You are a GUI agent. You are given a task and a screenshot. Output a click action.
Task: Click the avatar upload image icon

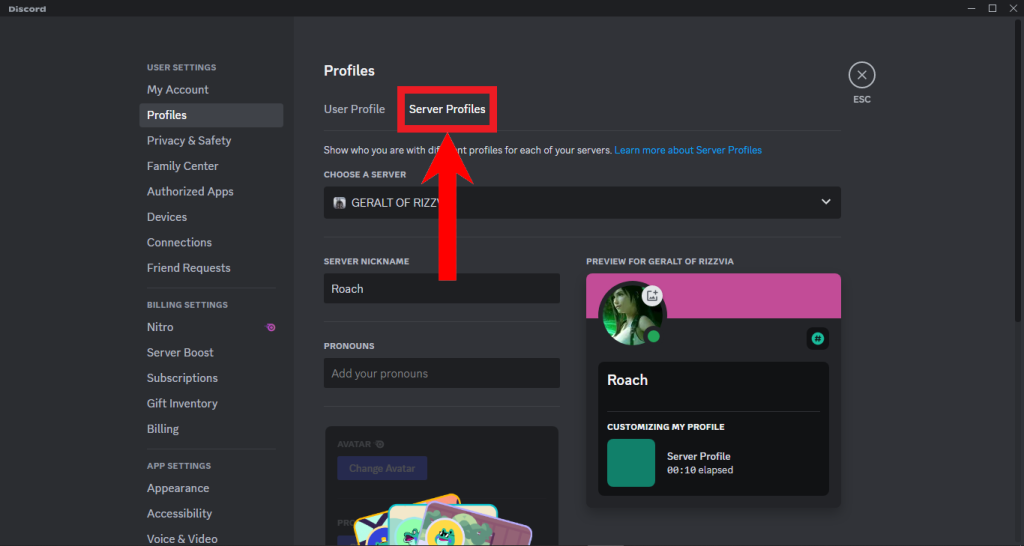(x=652, y=296)
